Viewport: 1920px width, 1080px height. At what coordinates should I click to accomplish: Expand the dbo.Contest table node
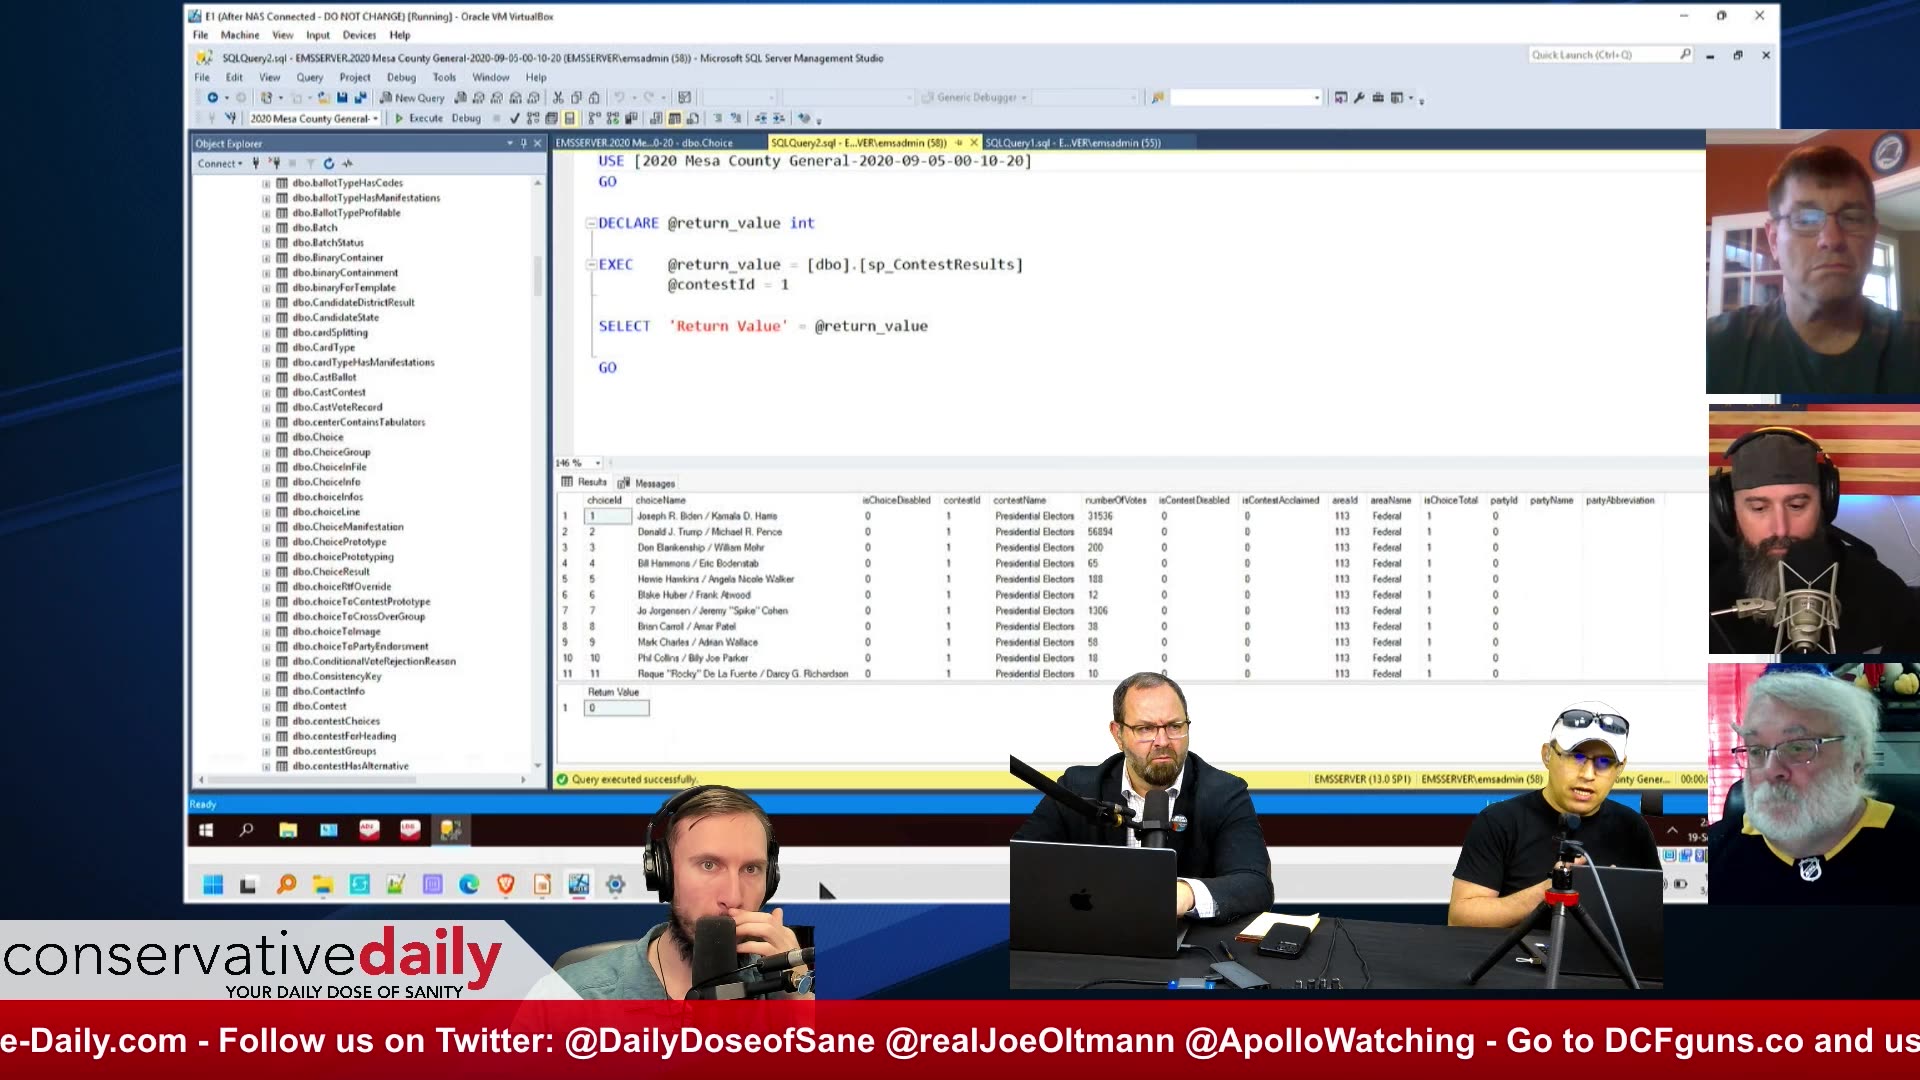pos(266,706)
